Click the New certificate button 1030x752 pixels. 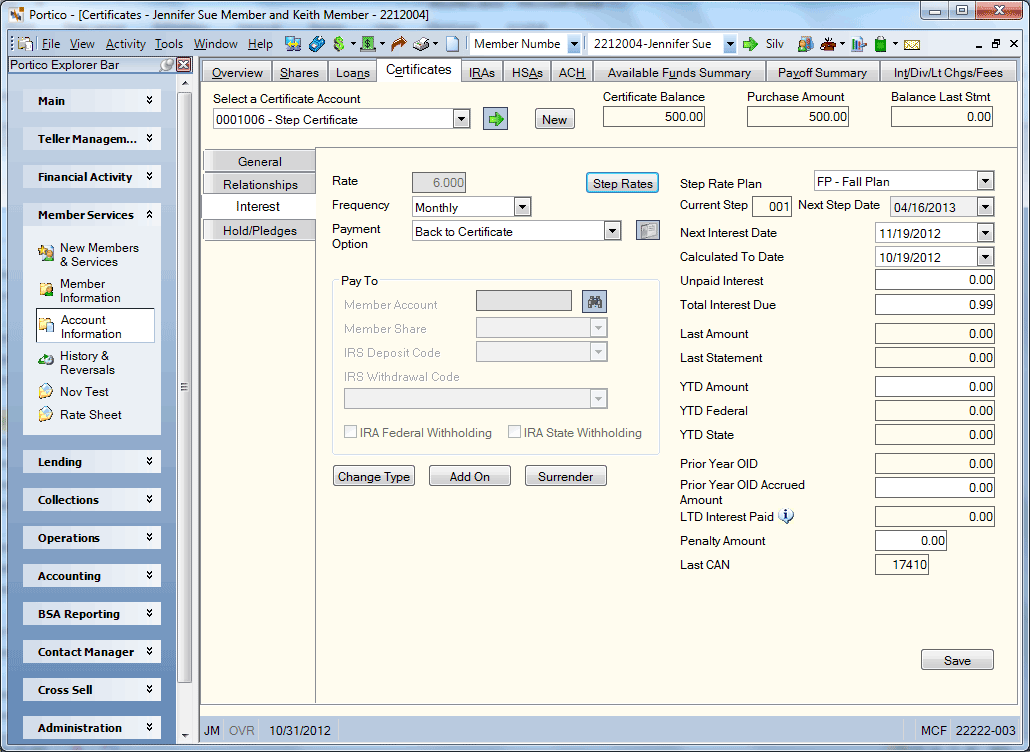[x=554, y=120]
